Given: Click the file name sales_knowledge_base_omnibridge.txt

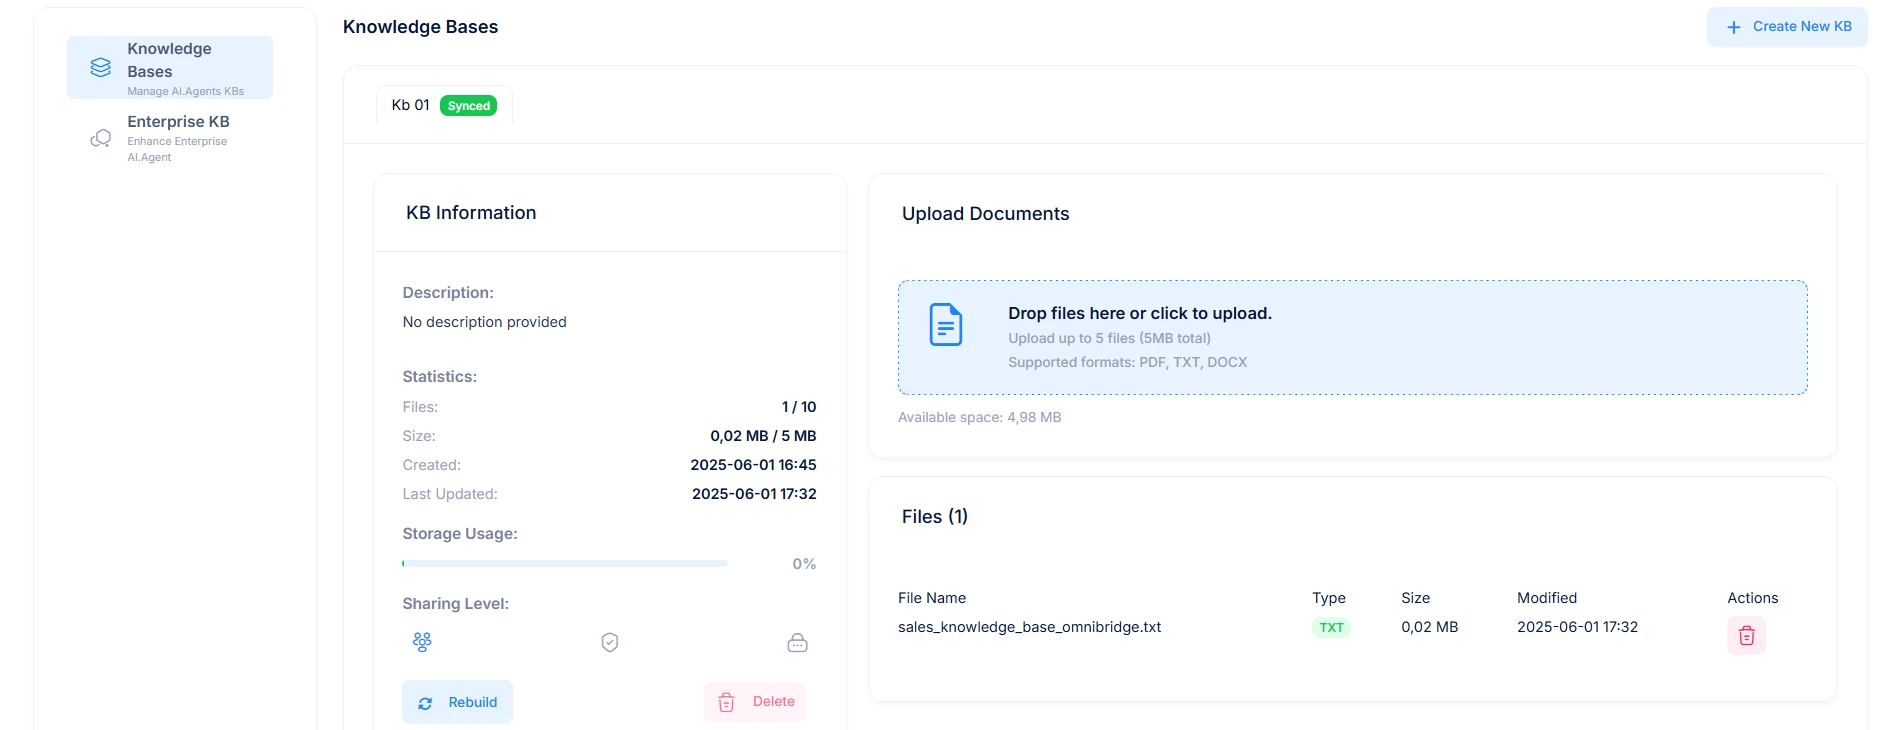Looking at the screenshot, I should coord(1029,627).
